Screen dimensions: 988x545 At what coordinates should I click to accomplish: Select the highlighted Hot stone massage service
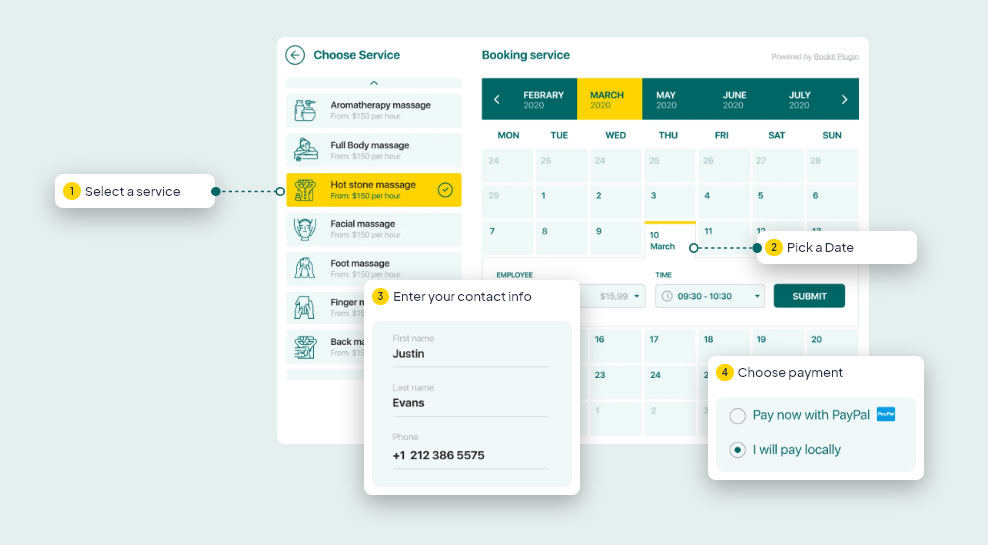click(374, 190)
